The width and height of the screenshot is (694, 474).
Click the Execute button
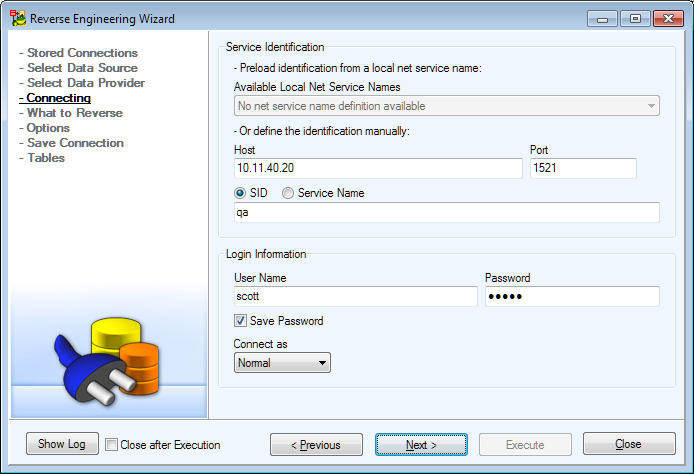pyautogui.click(x=525, y=444)
